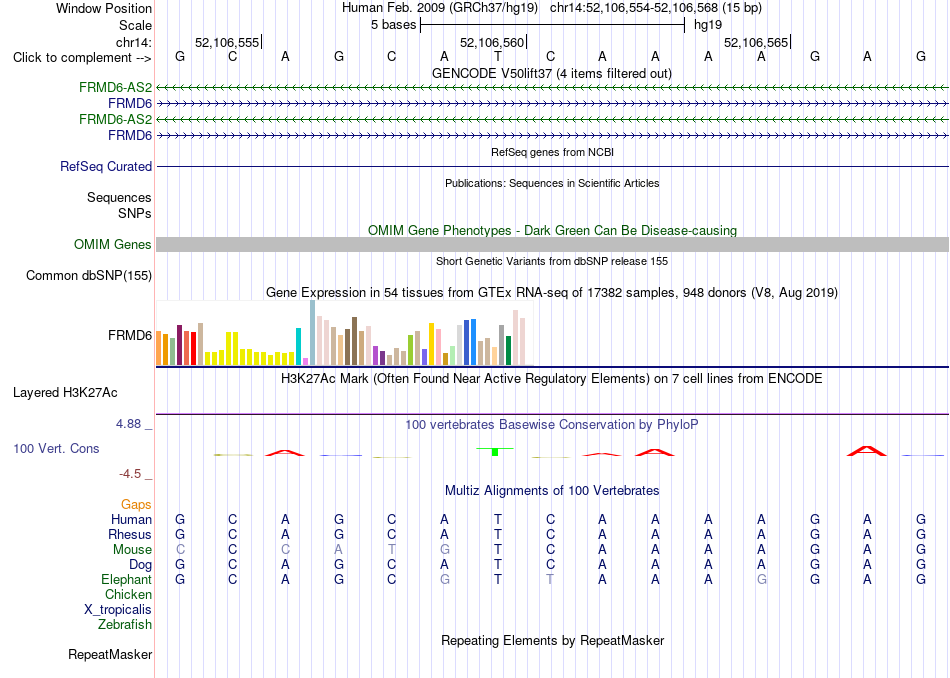The image size is (950, 678).
Task: Select the Rhesus alignment row label
Action: tap(130, 534)
